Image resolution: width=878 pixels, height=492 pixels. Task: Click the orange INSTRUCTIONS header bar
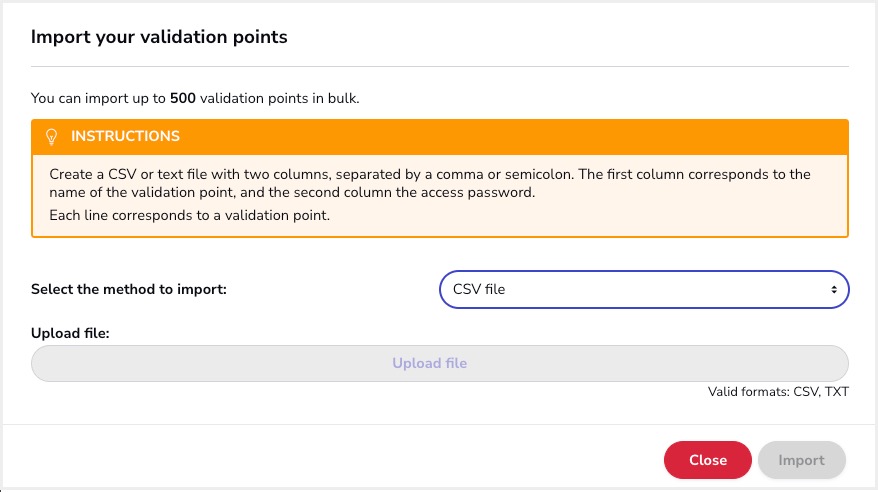tap(440, 137)
